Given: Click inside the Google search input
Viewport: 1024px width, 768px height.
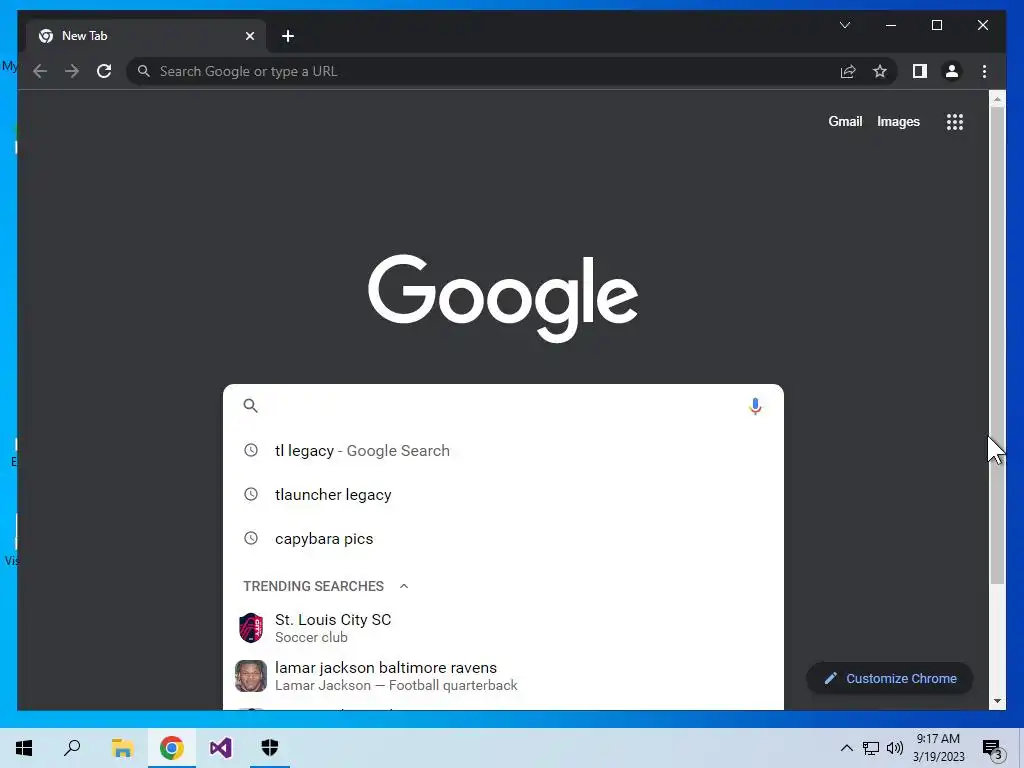Looking at the screenshot, I should (502, 406).
